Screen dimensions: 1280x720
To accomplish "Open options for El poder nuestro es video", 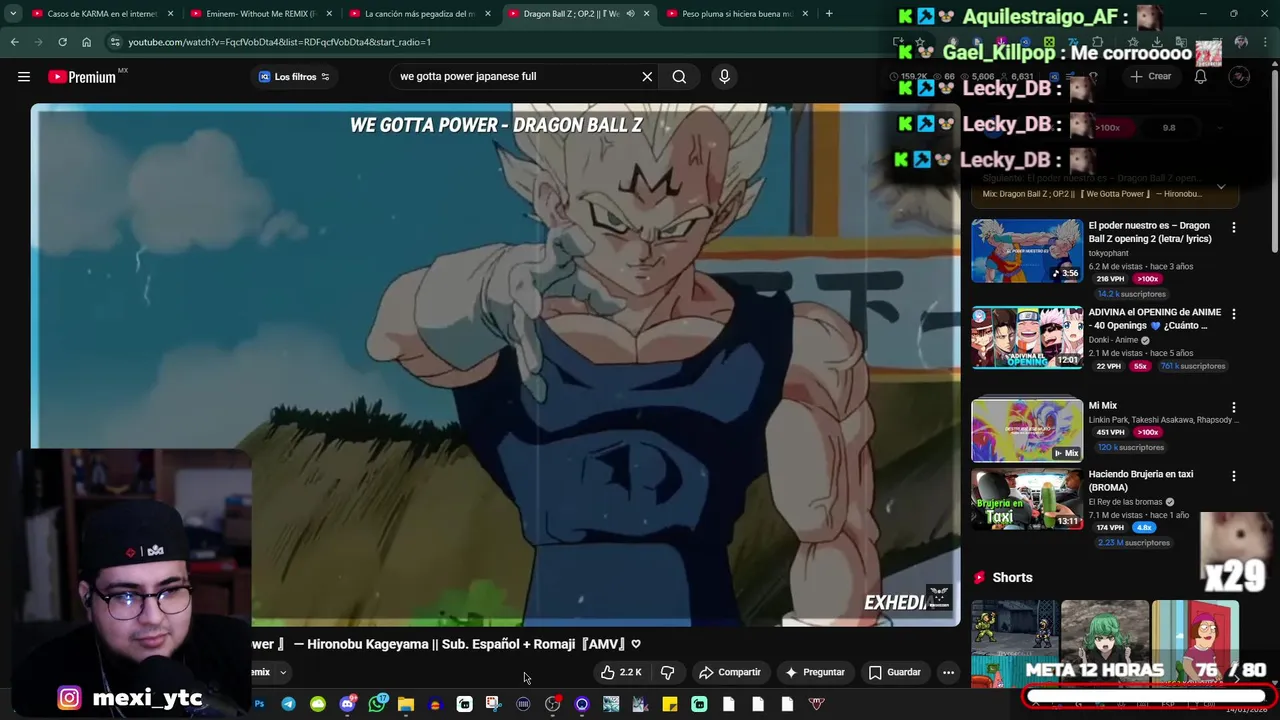I will coord(1234,228).
